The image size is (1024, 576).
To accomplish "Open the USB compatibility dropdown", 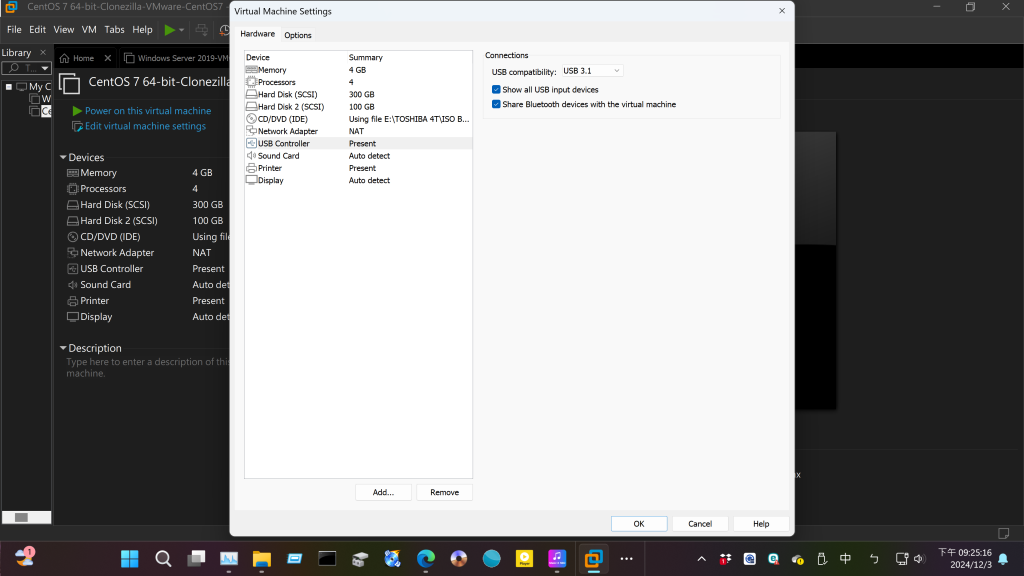I will point(592,71).
